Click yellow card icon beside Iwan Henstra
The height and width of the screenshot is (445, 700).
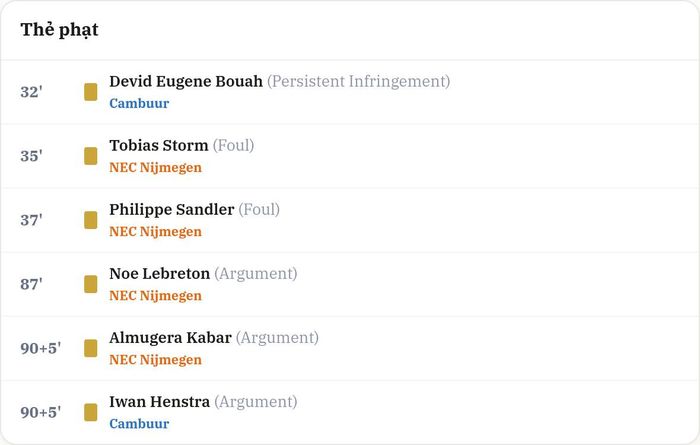(x=91, y=412)
